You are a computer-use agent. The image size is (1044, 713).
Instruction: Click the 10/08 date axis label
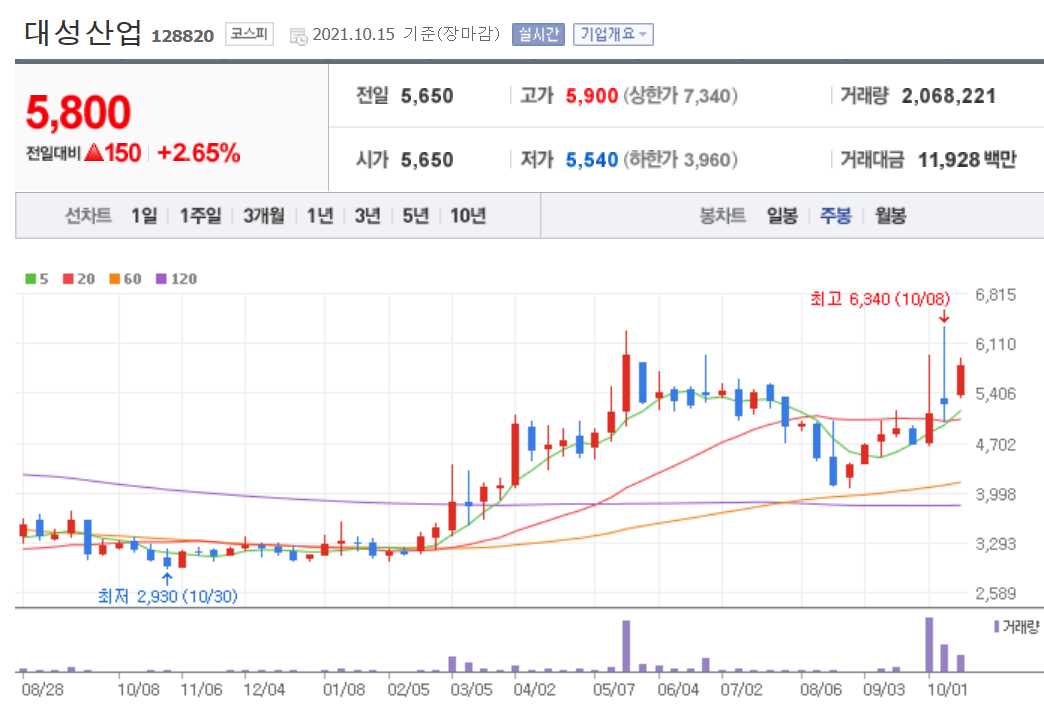(138, 690)
